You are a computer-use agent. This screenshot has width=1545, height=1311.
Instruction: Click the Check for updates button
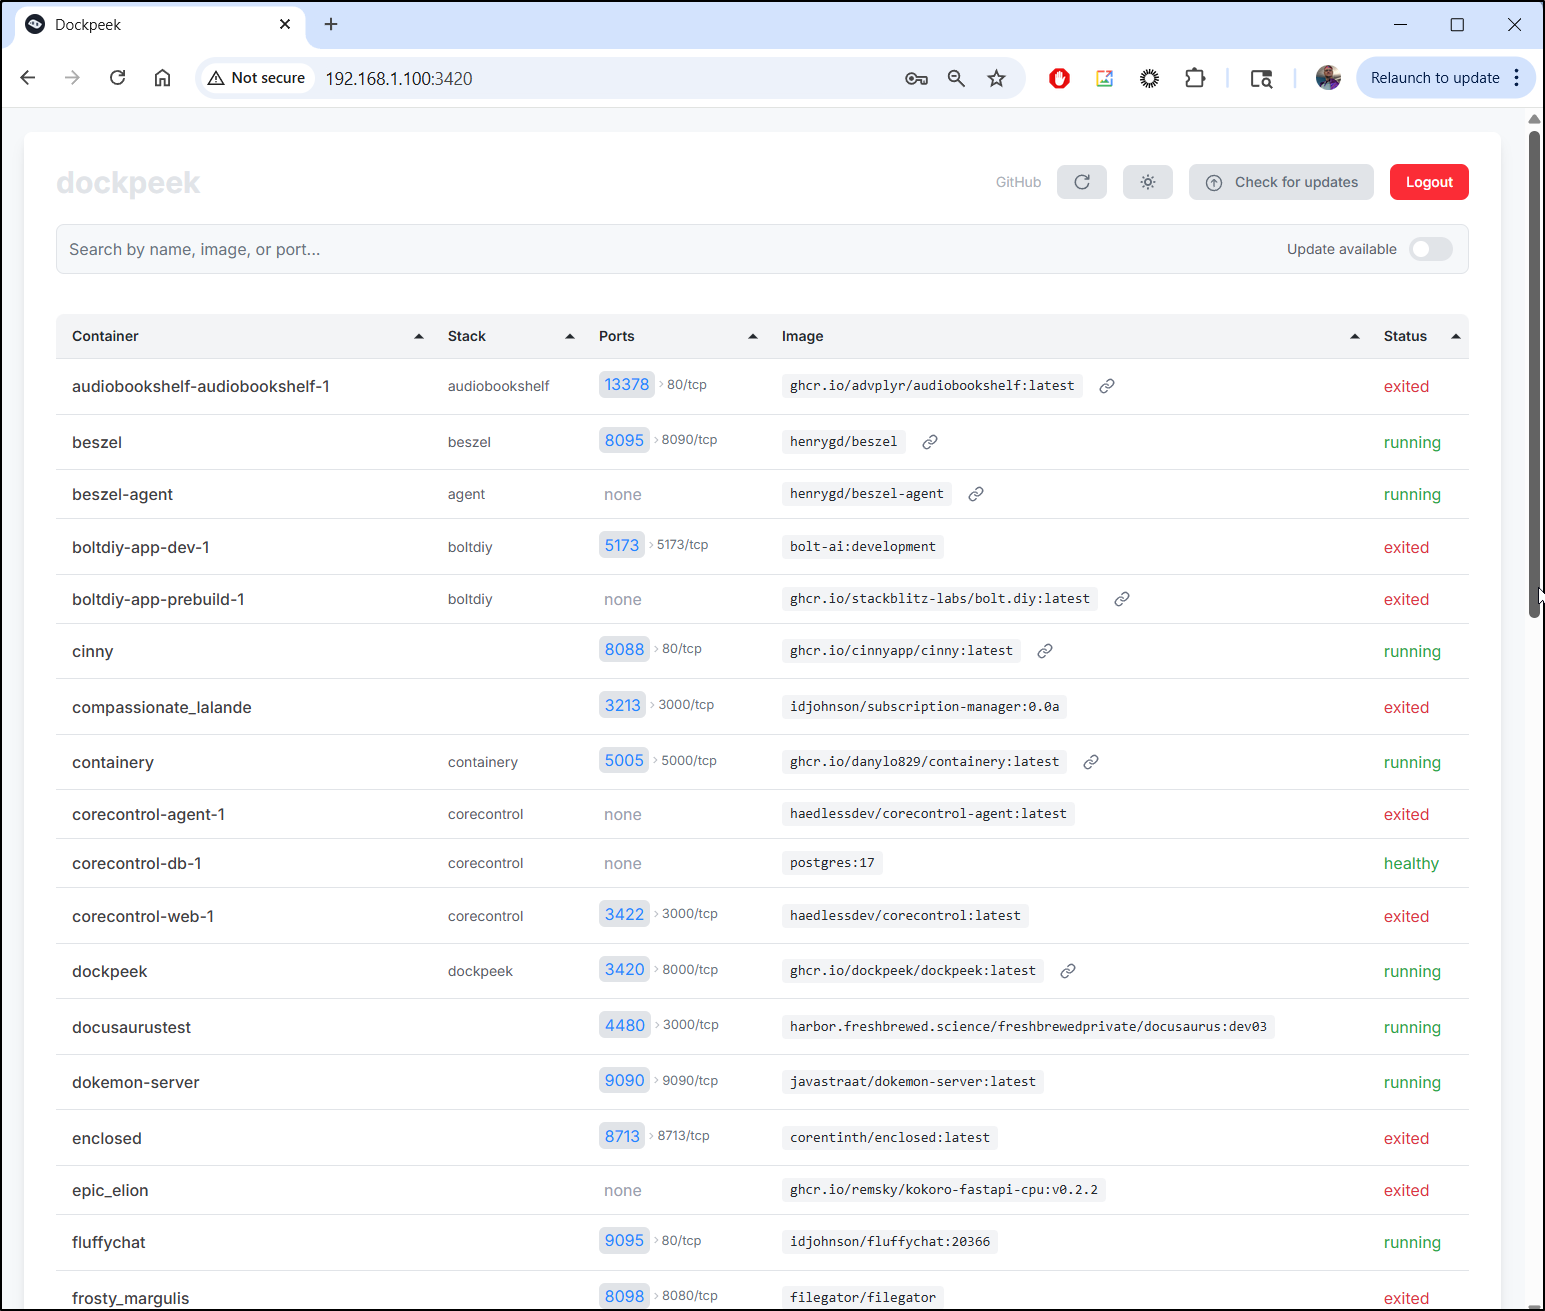(x=1281, y=182)
